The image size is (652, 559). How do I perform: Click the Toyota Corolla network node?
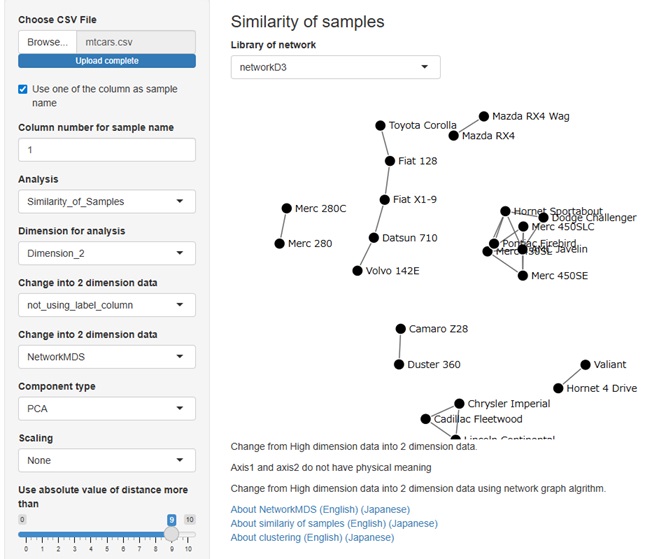coord(380,126)
